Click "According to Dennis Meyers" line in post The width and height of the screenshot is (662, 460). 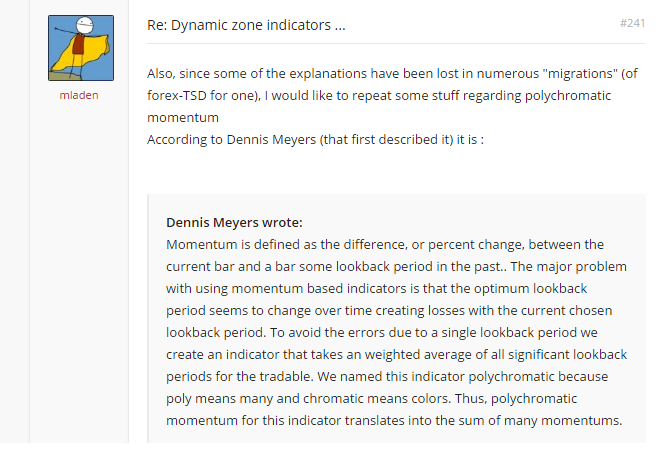pyautogui.click(x=315, y=138)
